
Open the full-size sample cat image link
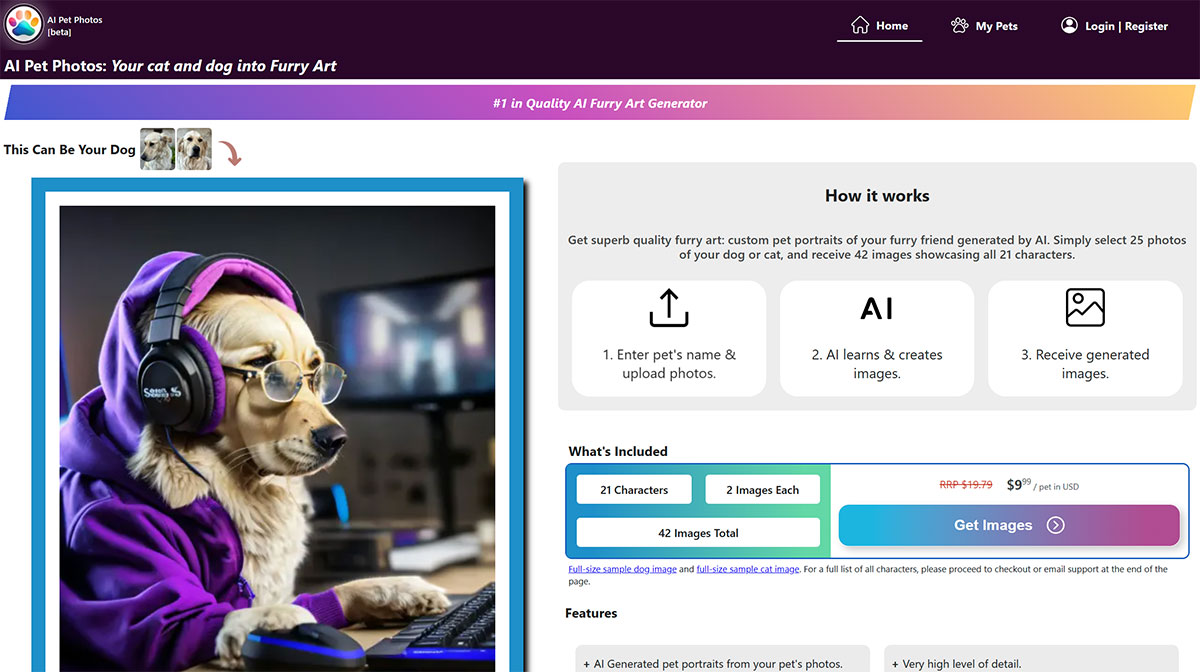pyautogui.click(x=747, y=567)
